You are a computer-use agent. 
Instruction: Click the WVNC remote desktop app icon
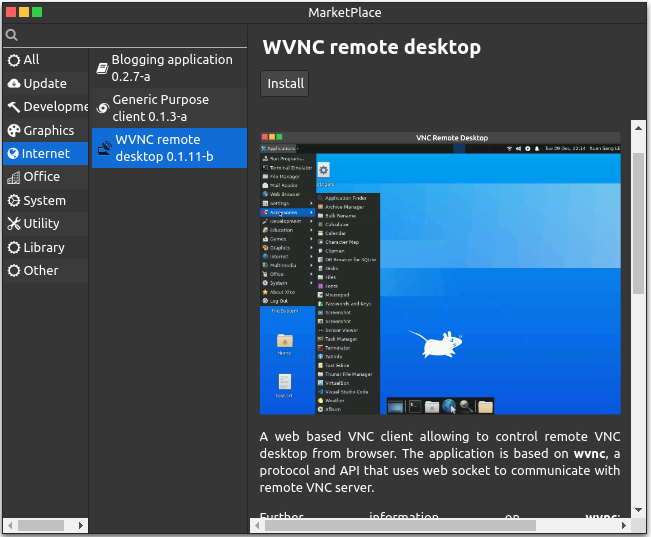click(x=105, y=148)
